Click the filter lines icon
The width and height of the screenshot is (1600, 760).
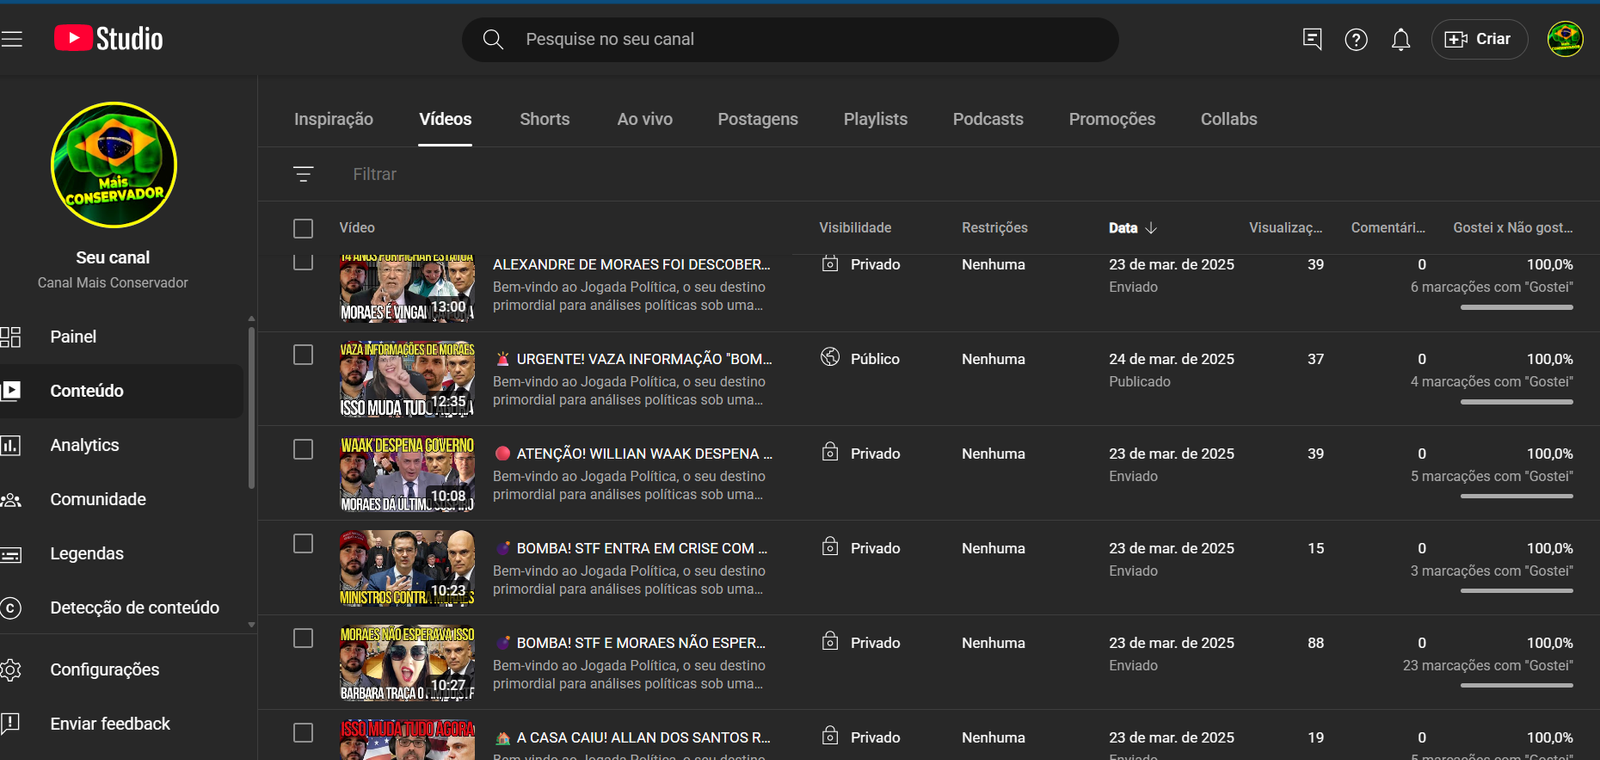pos(303,174)
